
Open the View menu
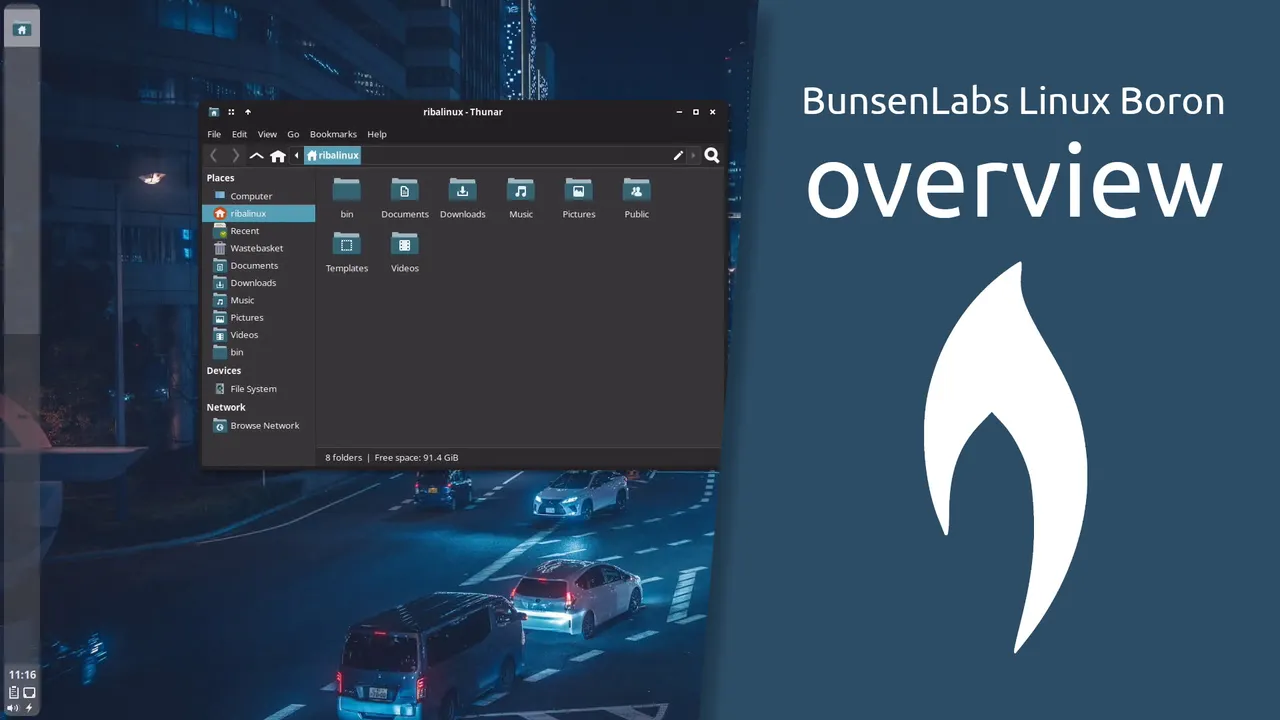(x=267, y=134)
